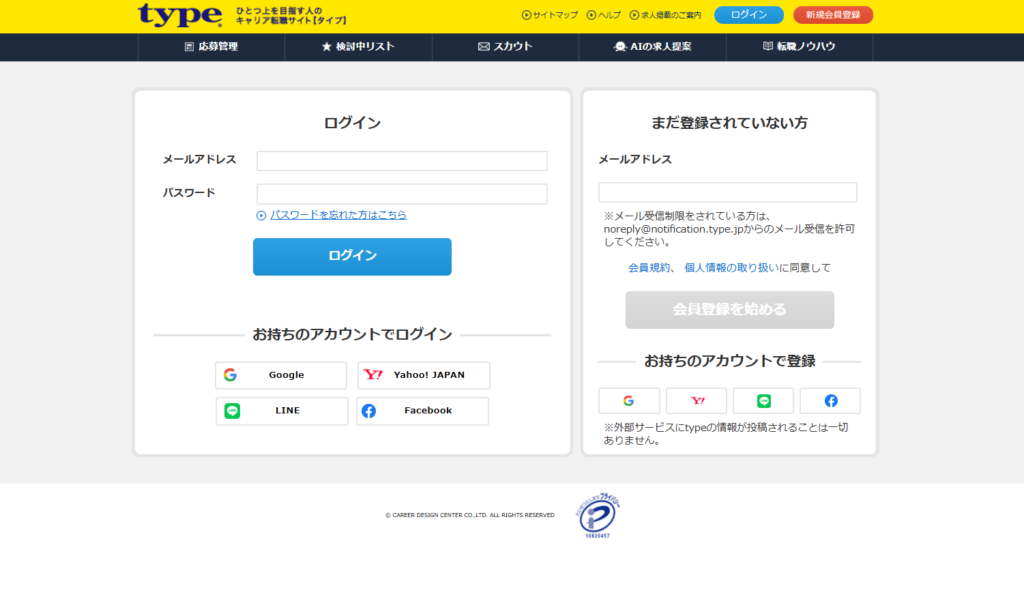Register using the Facebook icon
This screenshot has width=1024, height=616.
pyautogui.click(x=830, y=401)
